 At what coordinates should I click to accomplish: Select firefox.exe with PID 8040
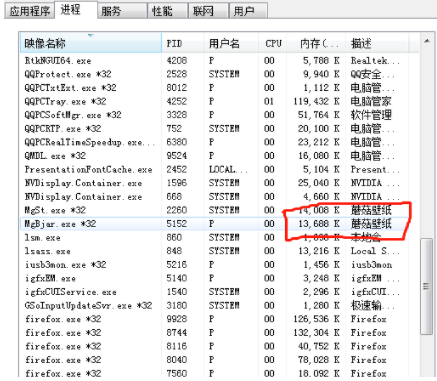tap(214, 360)
